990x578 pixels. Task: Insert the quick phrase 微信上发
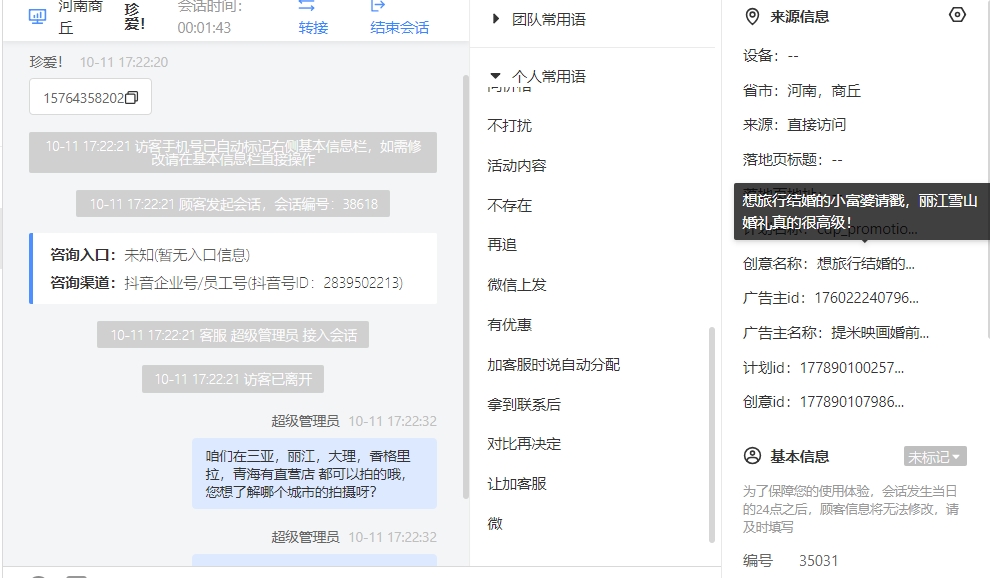516,285
